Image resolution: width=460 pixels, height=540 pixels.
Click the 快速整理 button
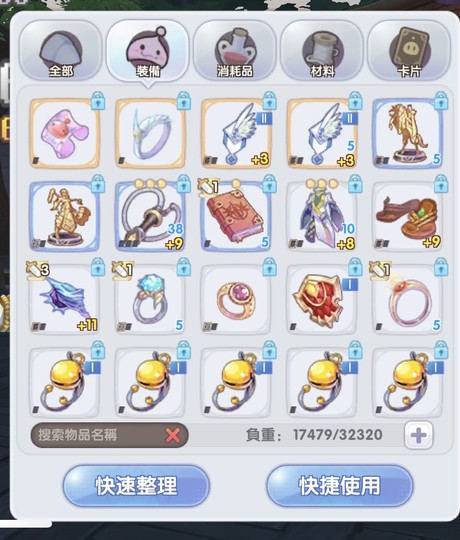point(136,486)
